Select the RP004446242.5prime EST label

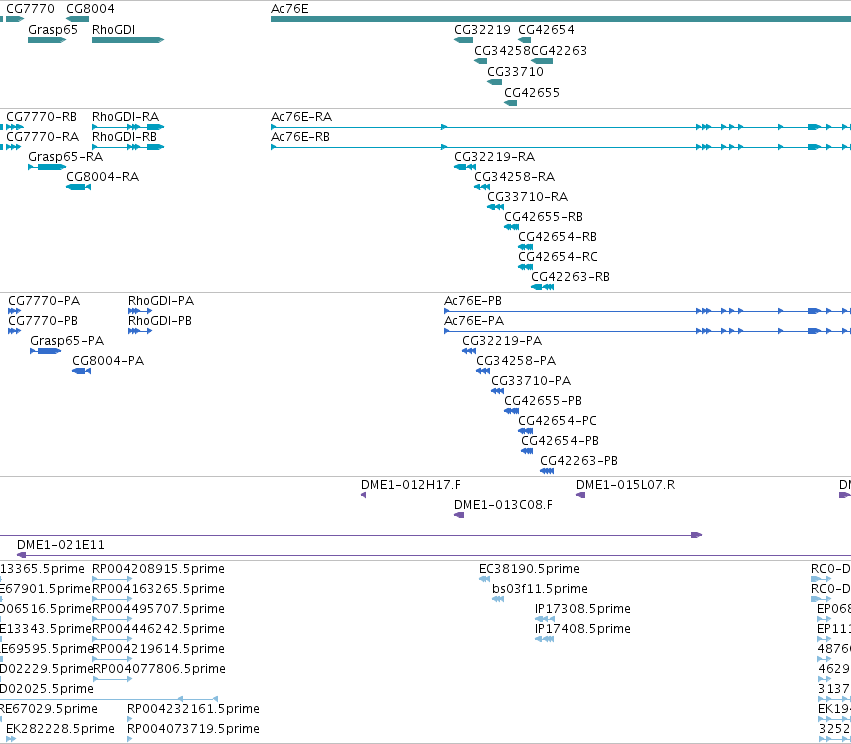[x=158, y=629]
